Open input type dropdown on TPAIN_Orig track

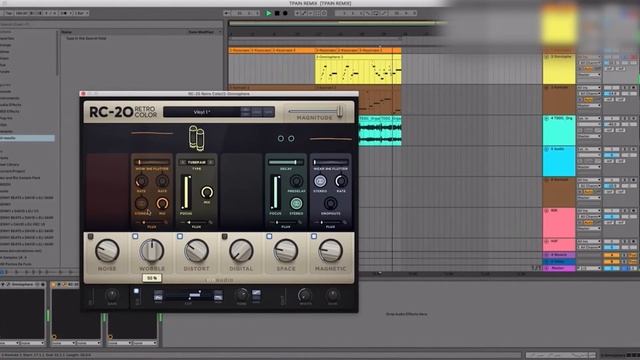(x=589, y=119)
